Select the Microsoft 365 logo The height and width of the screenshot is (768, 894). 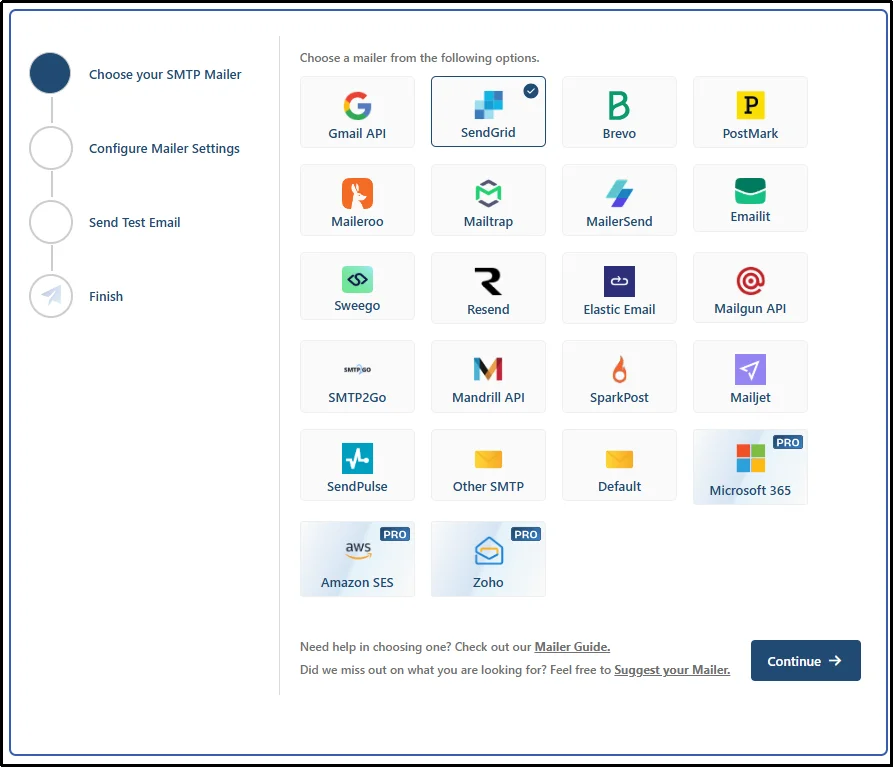tap(750, 458)
